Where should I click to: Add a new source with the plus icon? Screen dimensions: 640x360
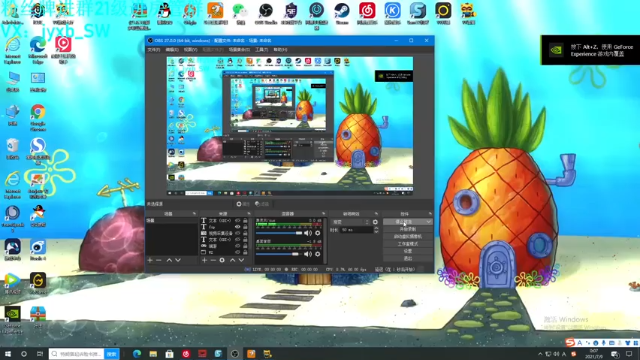(x=204, y=260)
